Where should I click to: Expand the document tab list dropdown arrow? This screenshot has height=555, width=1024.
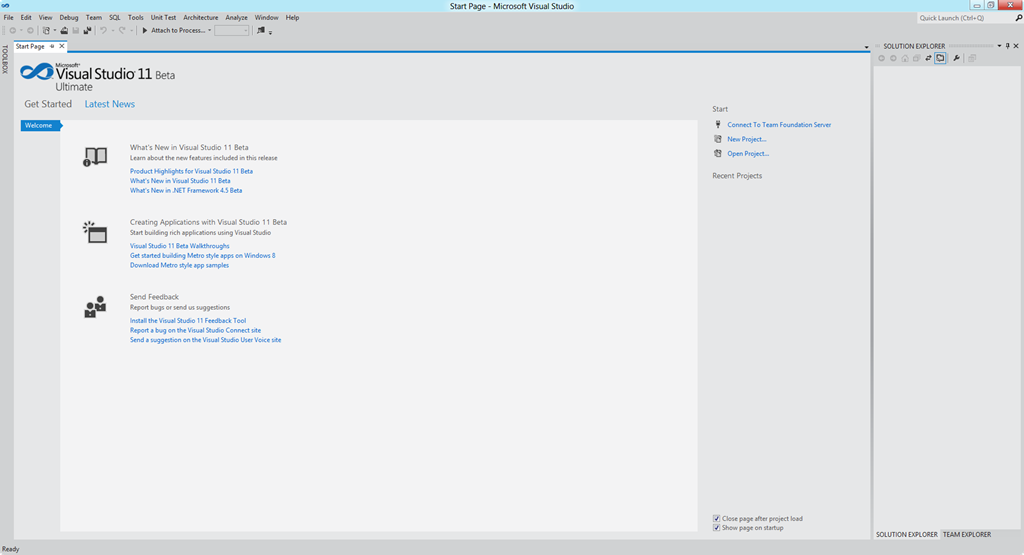(866, 47)
